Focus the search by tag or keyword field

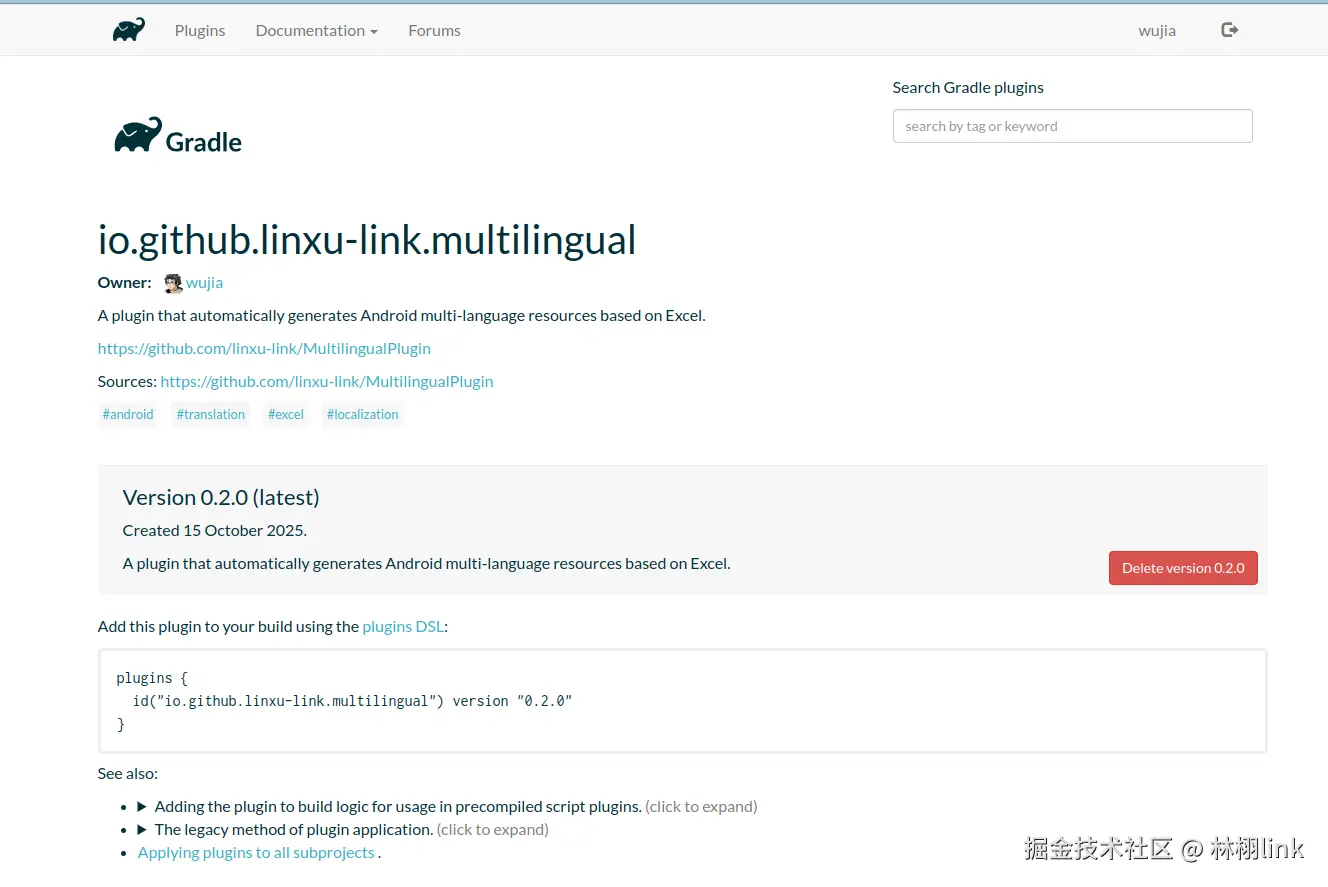pos(1072,126)
